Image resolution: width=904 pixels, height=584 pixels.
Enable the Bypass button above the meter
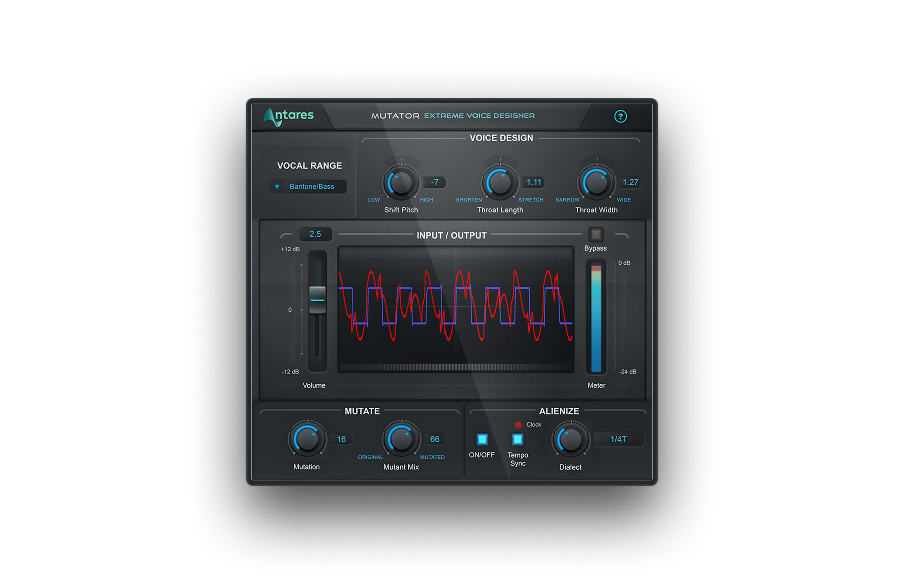click(x=597, y=232)
